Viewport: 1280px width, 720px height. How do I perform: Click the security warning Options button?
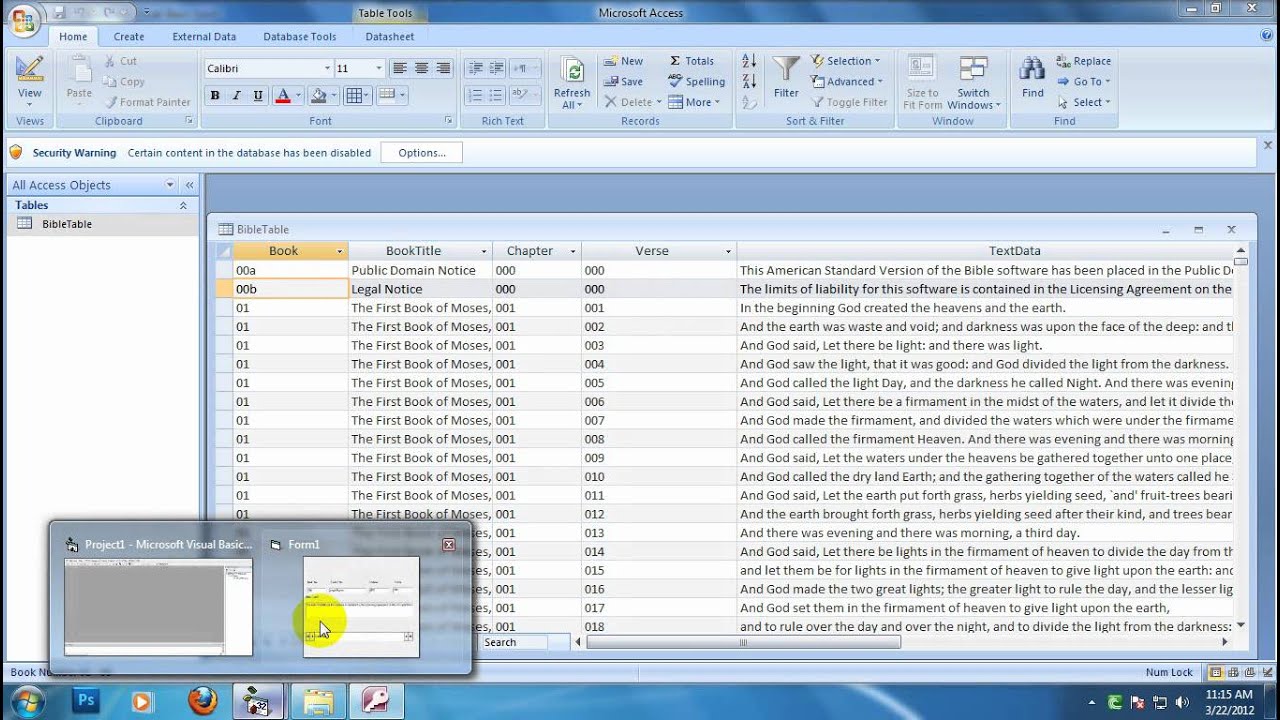[422, 153]
